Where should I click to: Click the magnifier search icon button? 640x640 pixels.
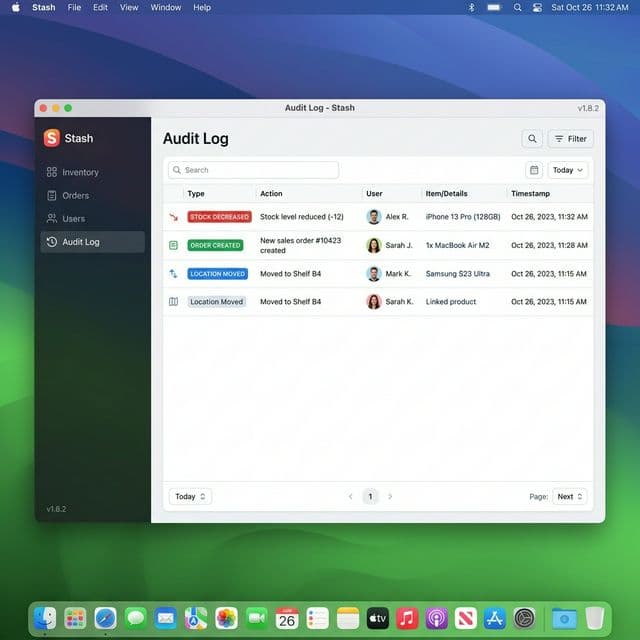(x=532, y=139)
